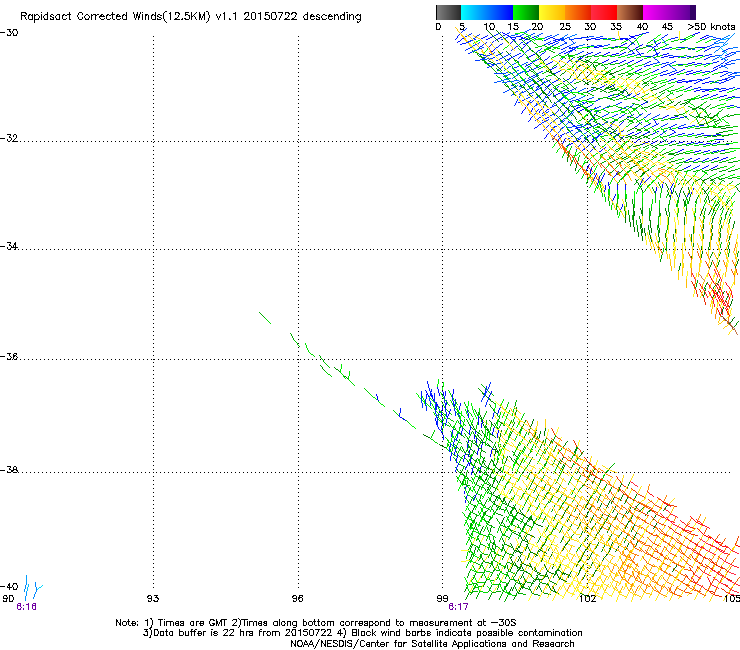Click the light blue wind barbs near longitude 90

[33, 588]
